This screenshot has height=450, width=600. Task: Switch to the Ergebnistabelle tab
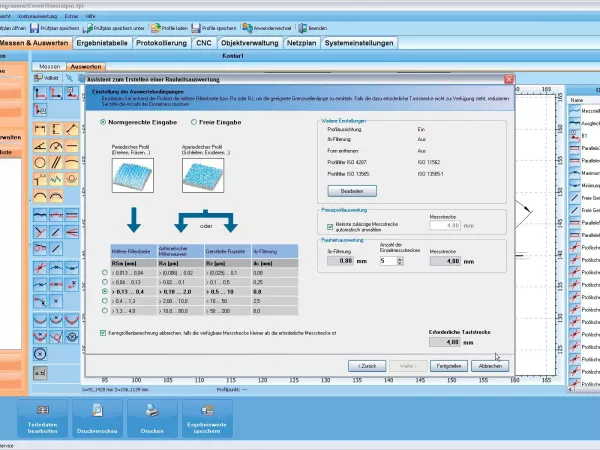[x=101, y=43]
